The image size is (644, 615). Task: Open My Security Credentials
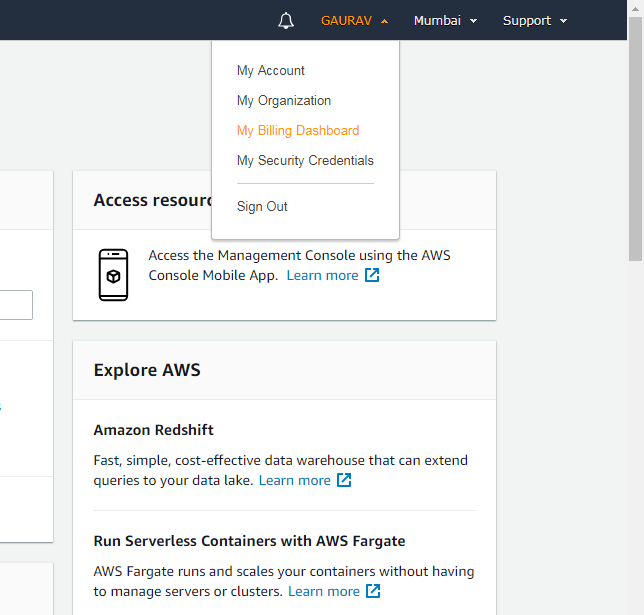pos(305,161)
